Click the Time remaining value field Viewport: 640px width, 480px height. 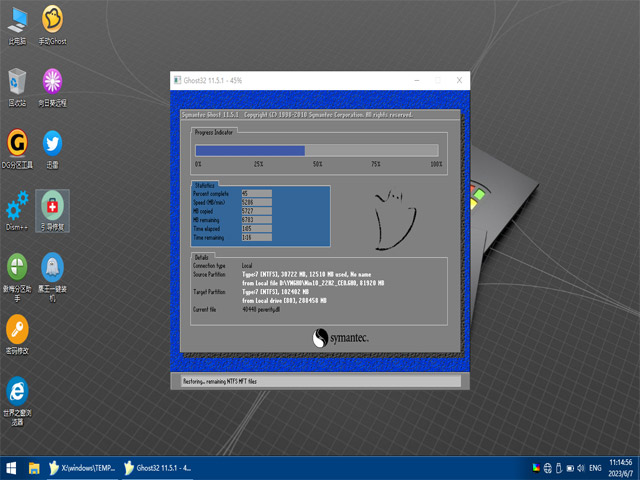(x=256, y=237)
